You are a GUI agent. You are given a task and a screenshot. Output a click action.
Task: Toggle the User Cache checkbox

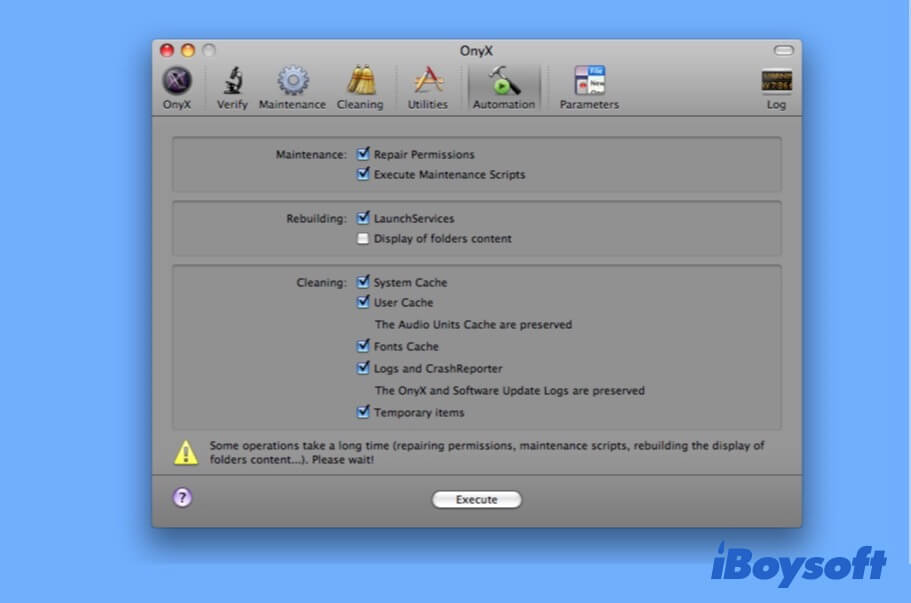tap(364, 302)
